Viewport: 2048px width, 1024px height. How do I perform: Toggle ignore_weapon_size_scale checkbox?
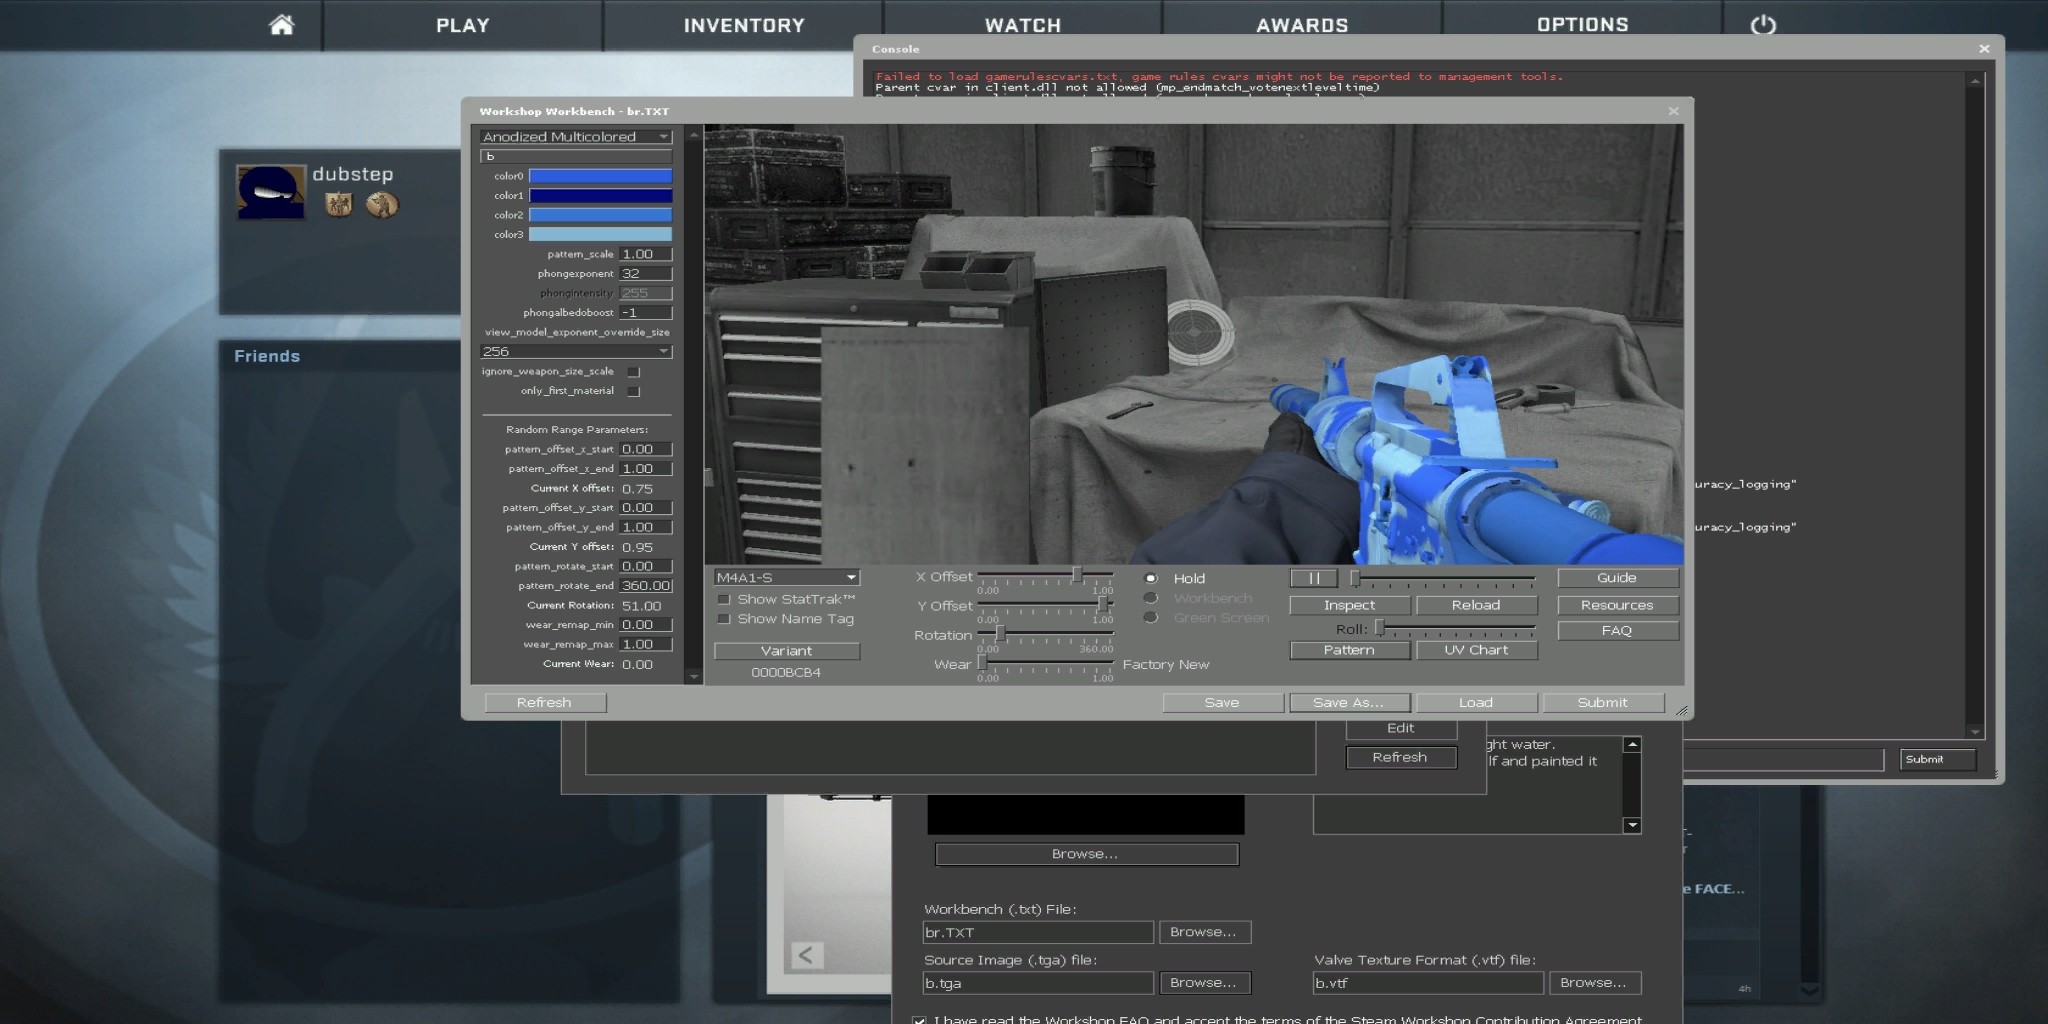[x=633, y=372]
